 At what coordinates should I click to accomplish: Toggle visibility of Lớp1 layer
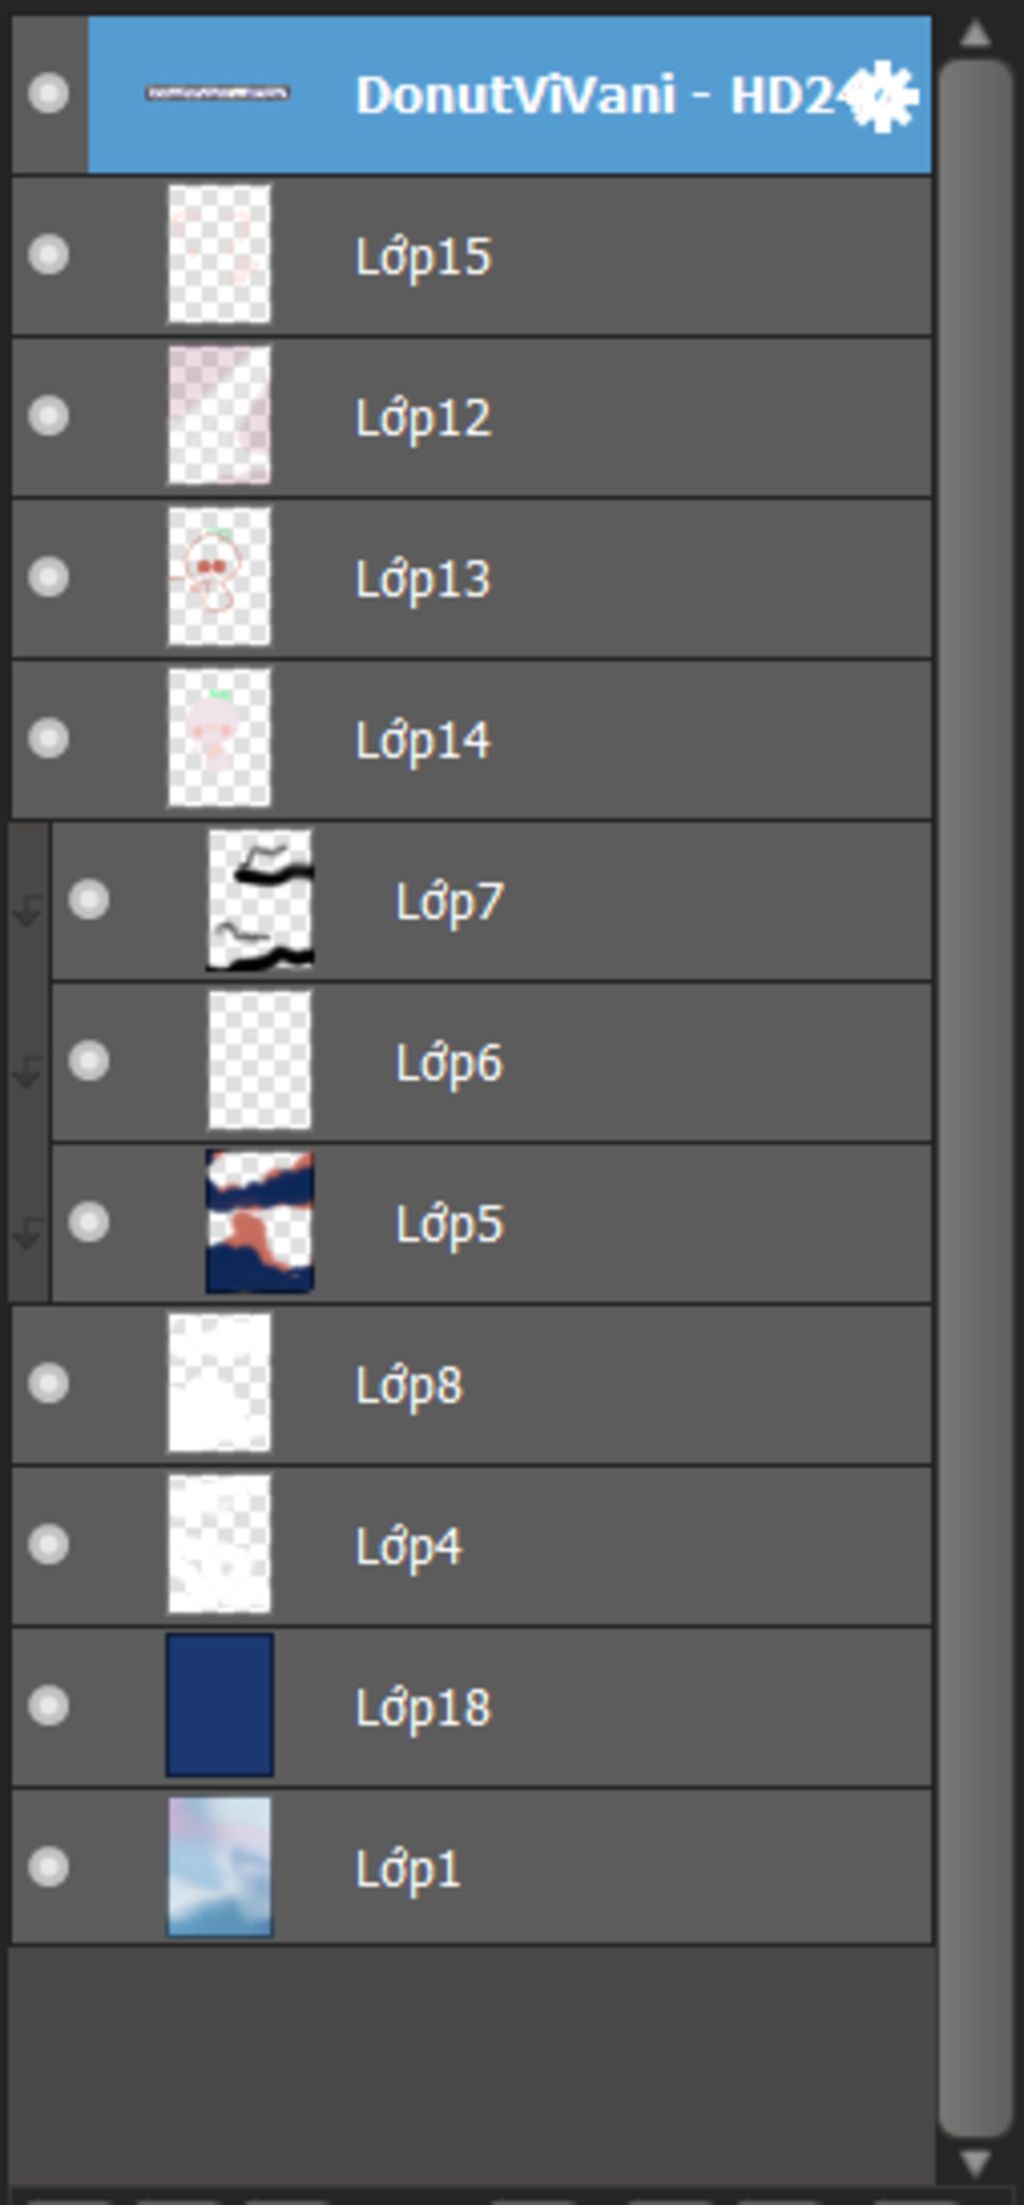pos(48,1867)
